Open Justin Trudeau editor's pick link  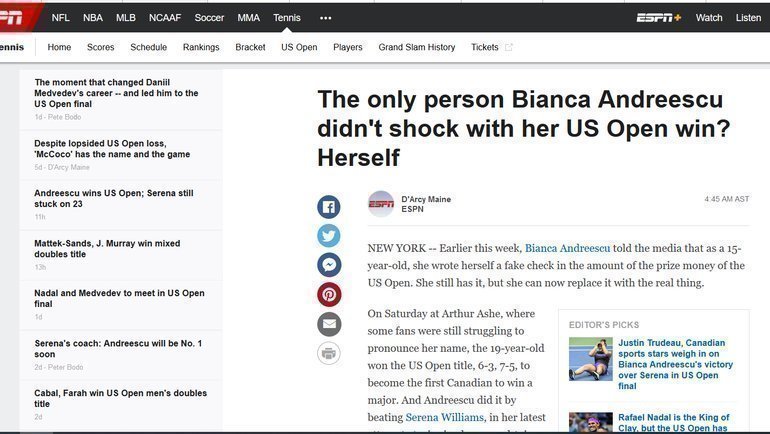[675, 364]
